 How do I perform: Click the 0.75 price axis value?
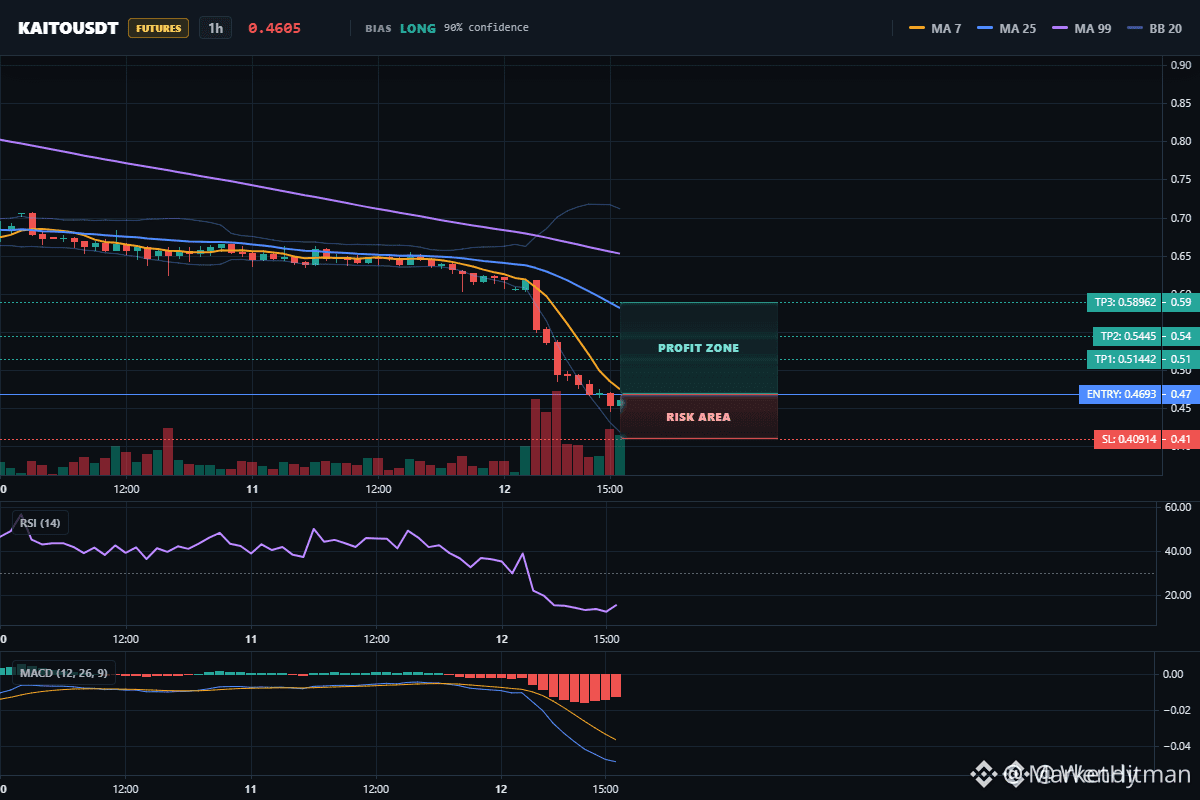(1180, 180)
